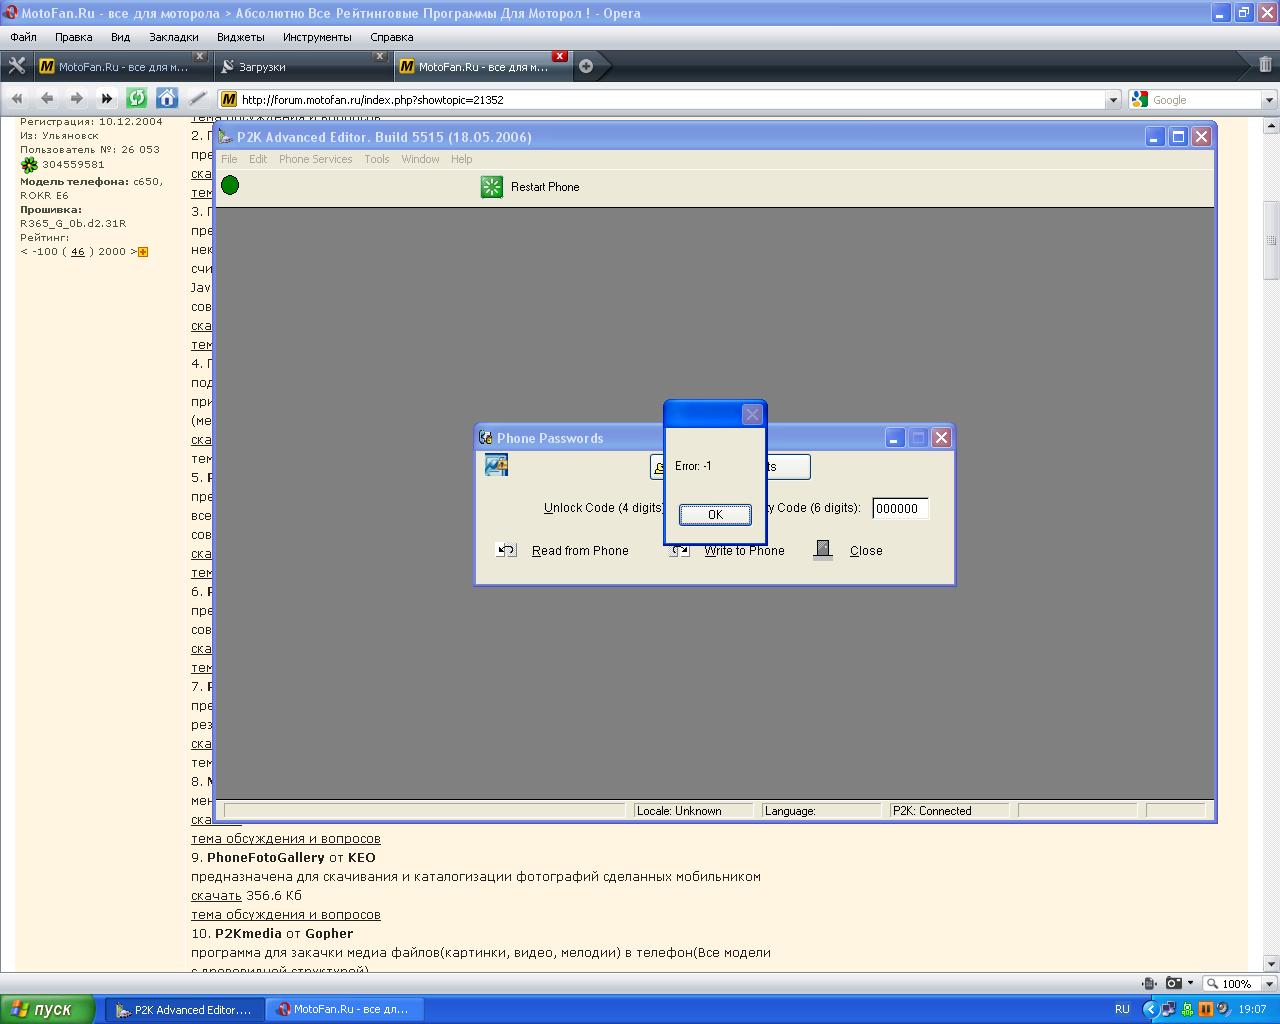
Task: Click rating number 46 link
Action: click(78, 252)
